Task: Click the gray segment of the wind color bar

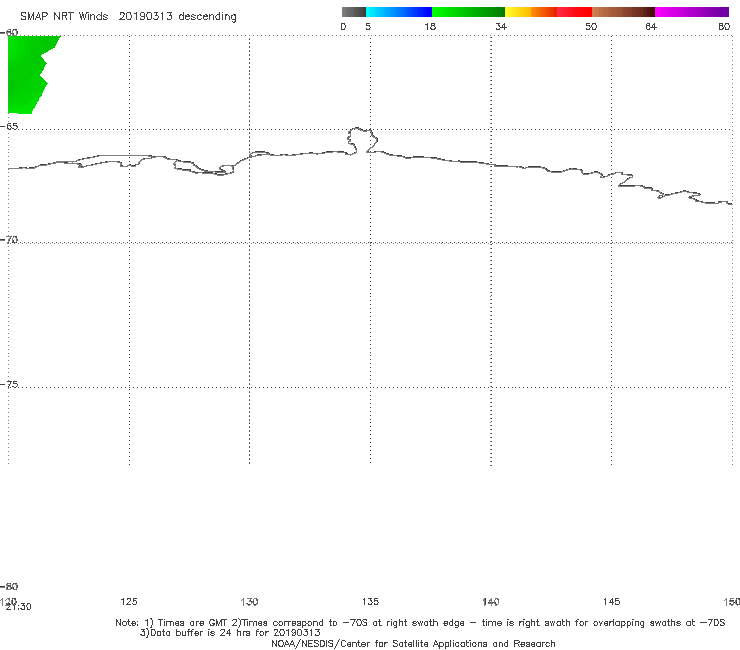Action: [353, 12]
